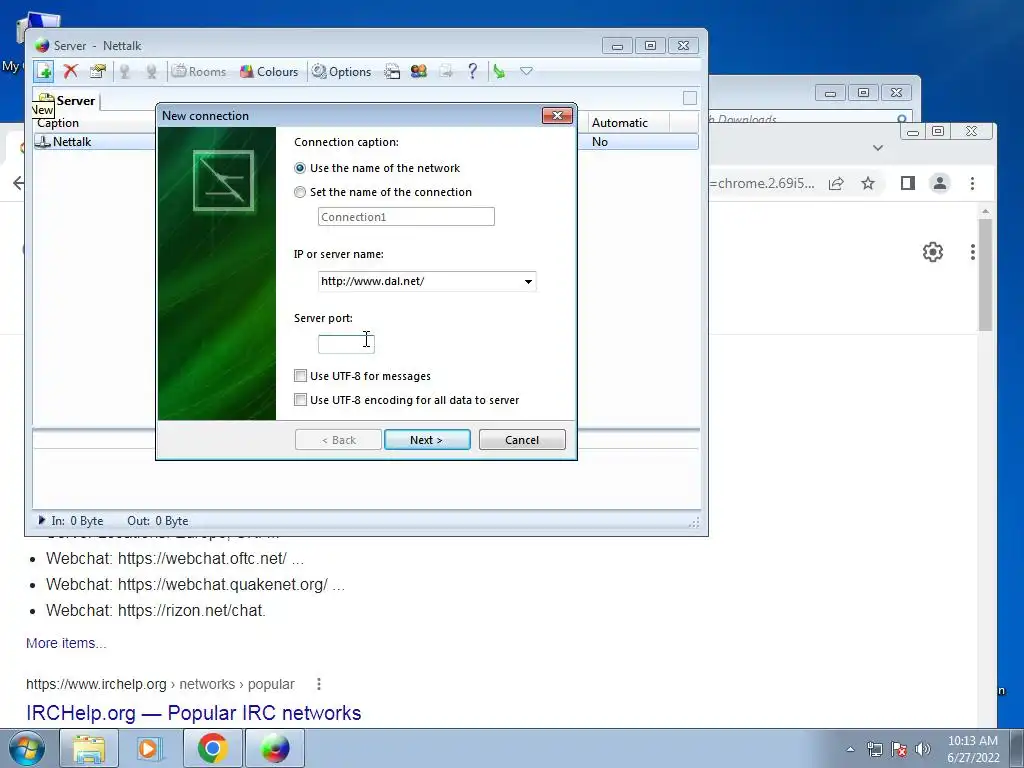
Task: Check 'Use UTF-8 encoding for all data'
Action: click(x=300, y=400)
